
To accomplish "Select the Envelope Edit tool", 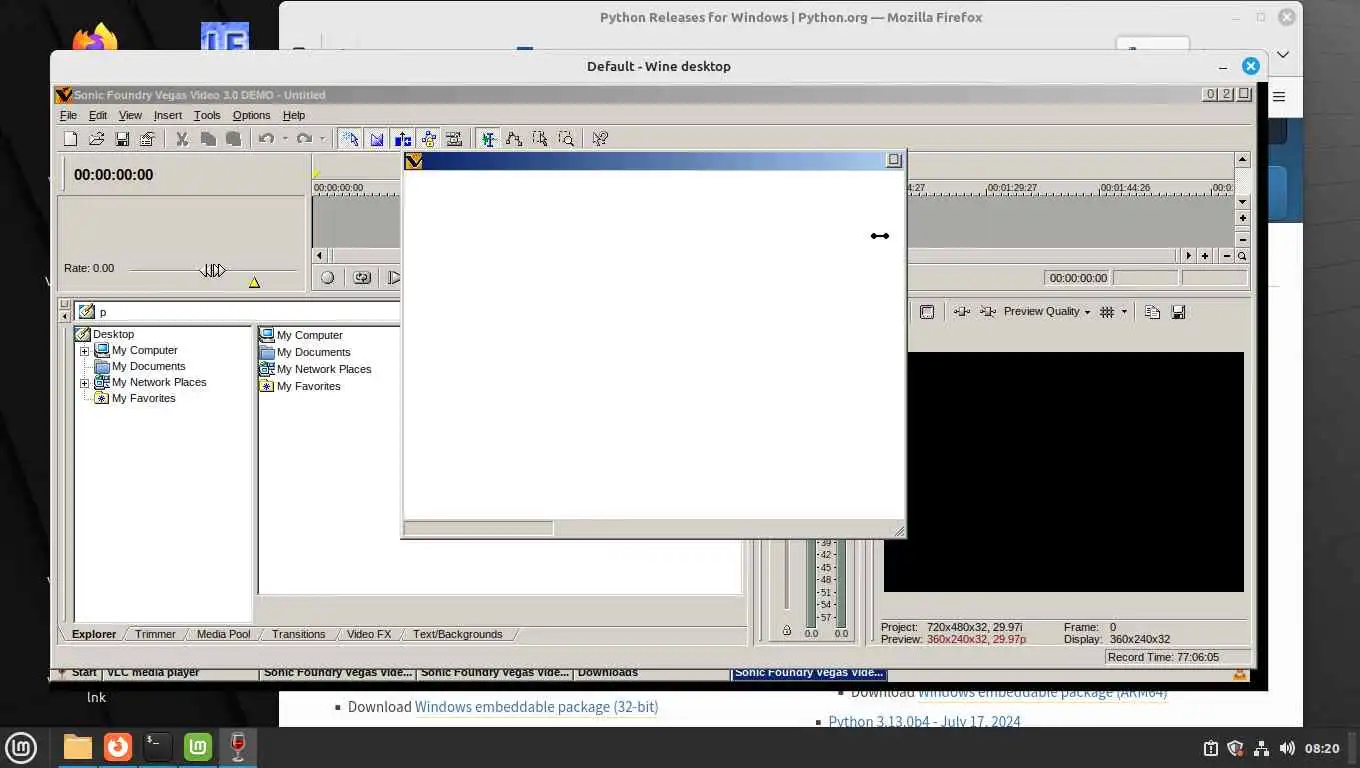I will [514, 139].
